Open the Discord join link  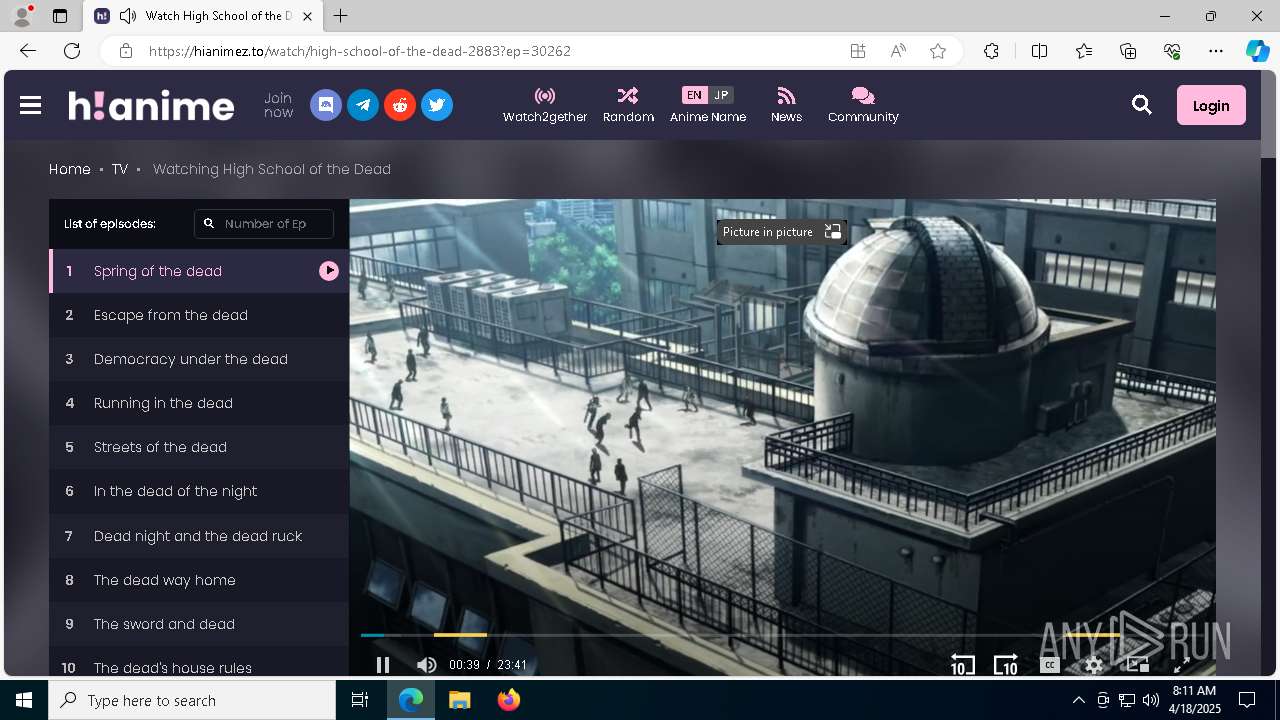(326, 105)
